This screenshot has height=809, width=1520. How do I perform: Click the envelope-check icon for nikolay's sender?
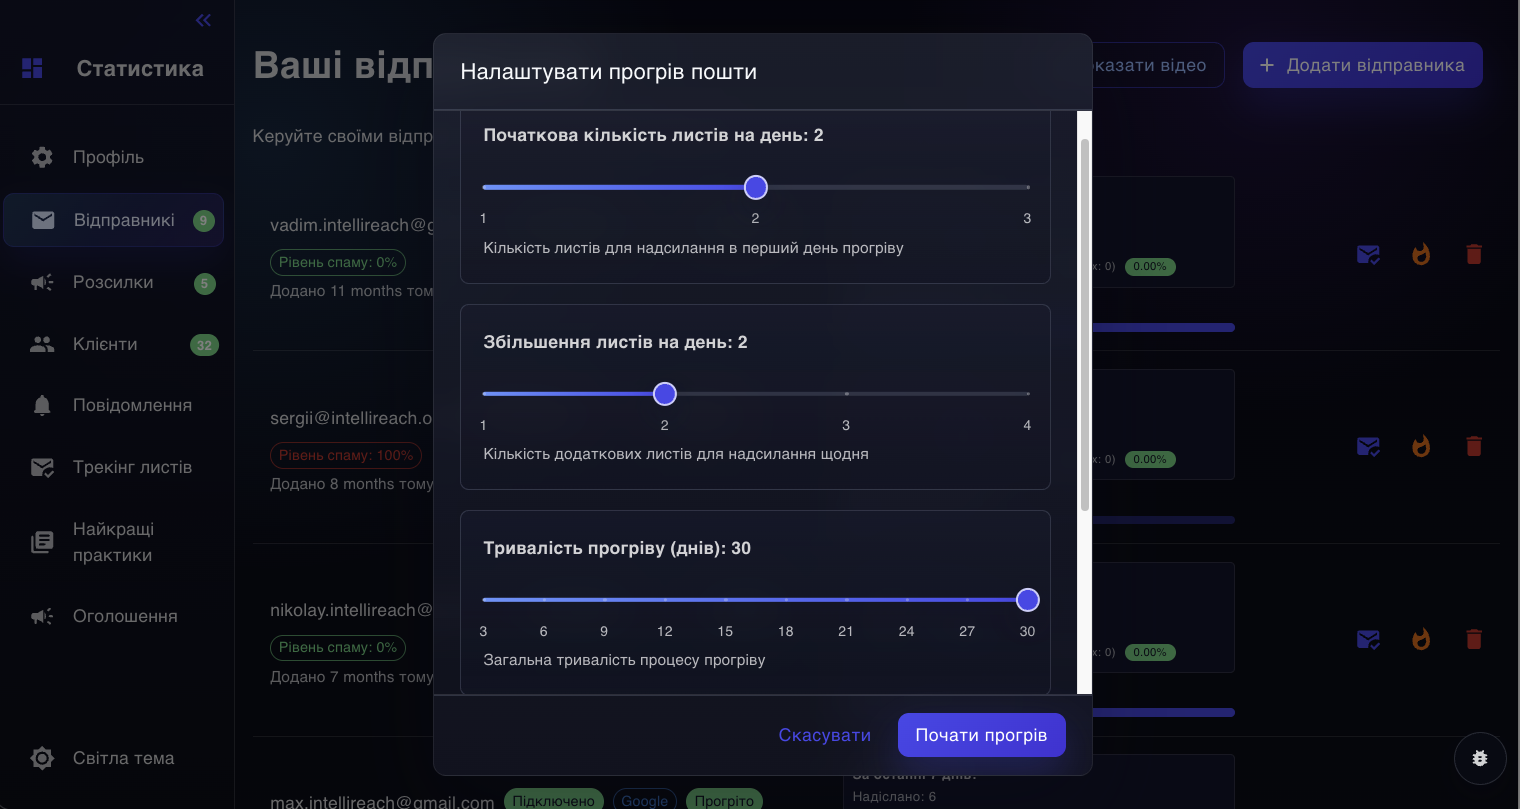click(x=1368, y=639)
